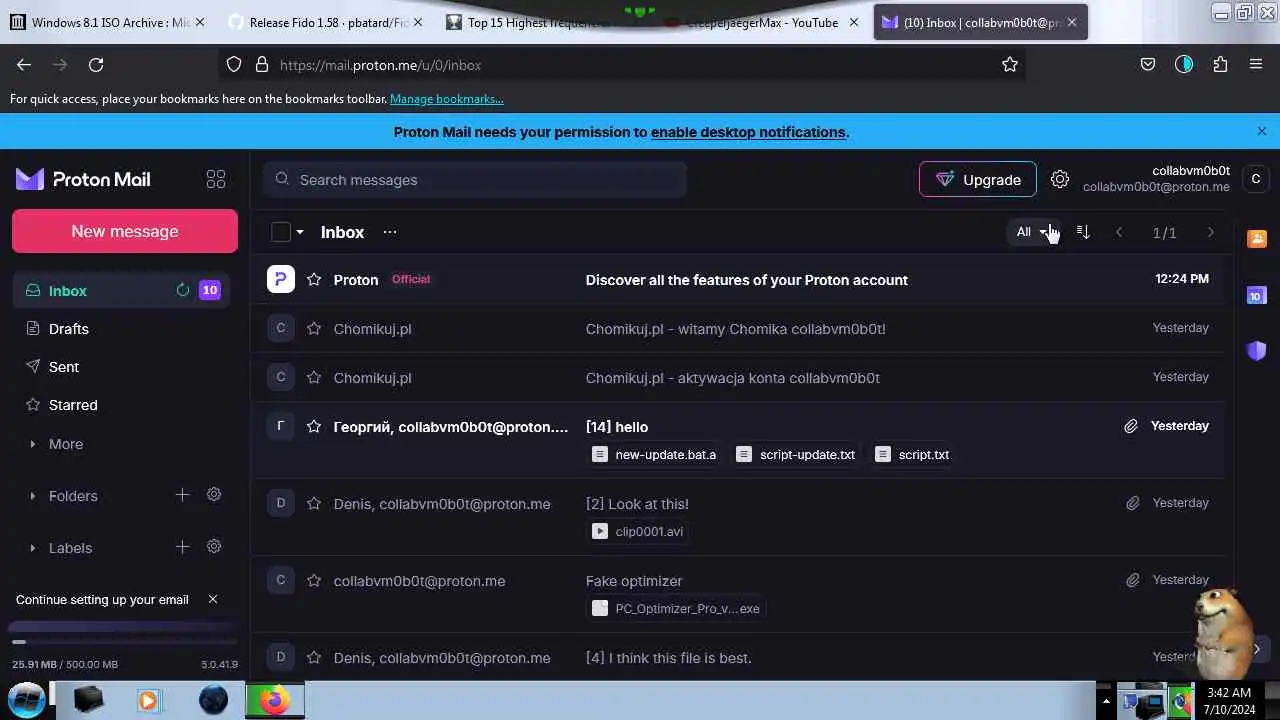Bookmark this page with the star icon

(1010, 65)
